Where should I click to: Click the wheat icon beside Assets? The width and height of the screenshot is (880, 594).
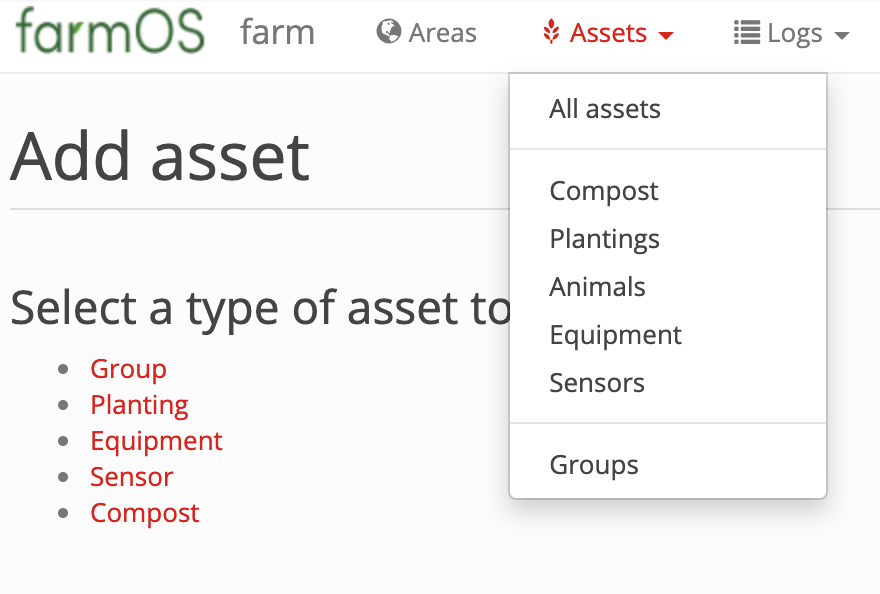pyautogui.click(x=551, y=31)
